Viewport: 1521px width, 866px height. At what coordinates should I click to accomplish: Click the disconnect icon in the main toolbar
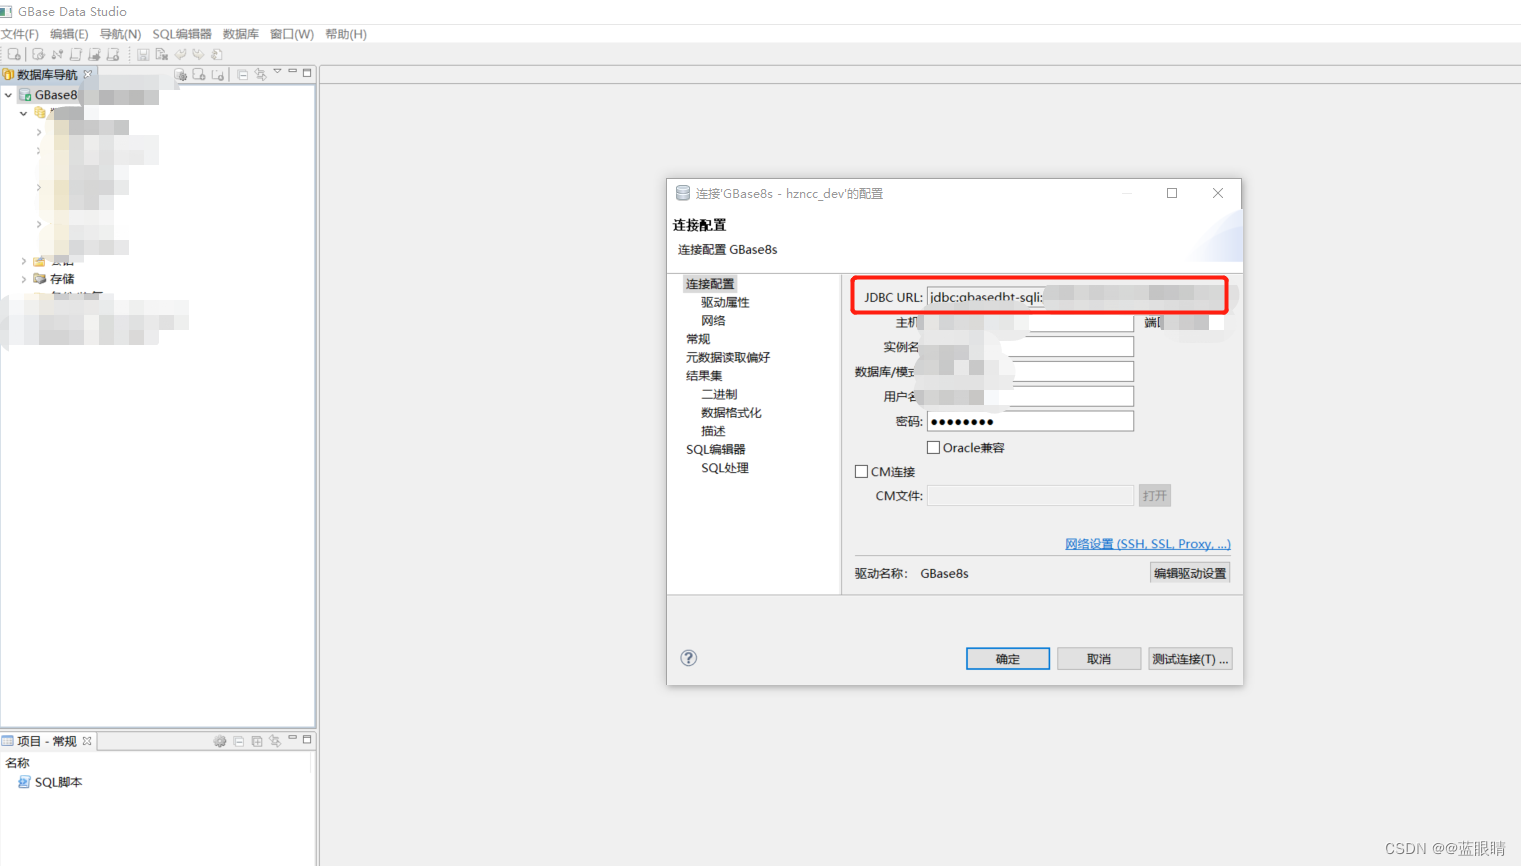[x=57, y=54]
